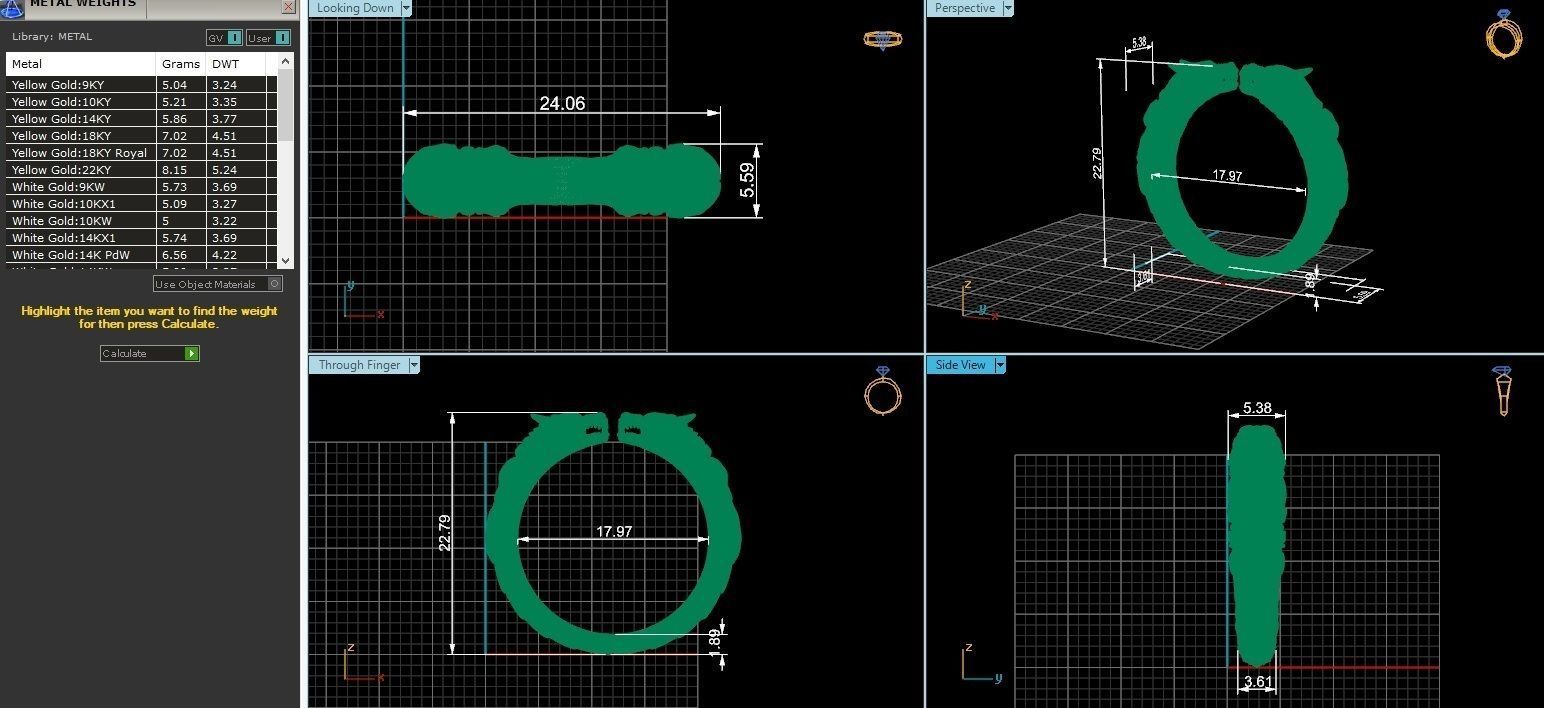The height and width of the screenshot is (708, 1544).
Task: Select the Yellow Gold:14KY row
Action: point(141,119)
